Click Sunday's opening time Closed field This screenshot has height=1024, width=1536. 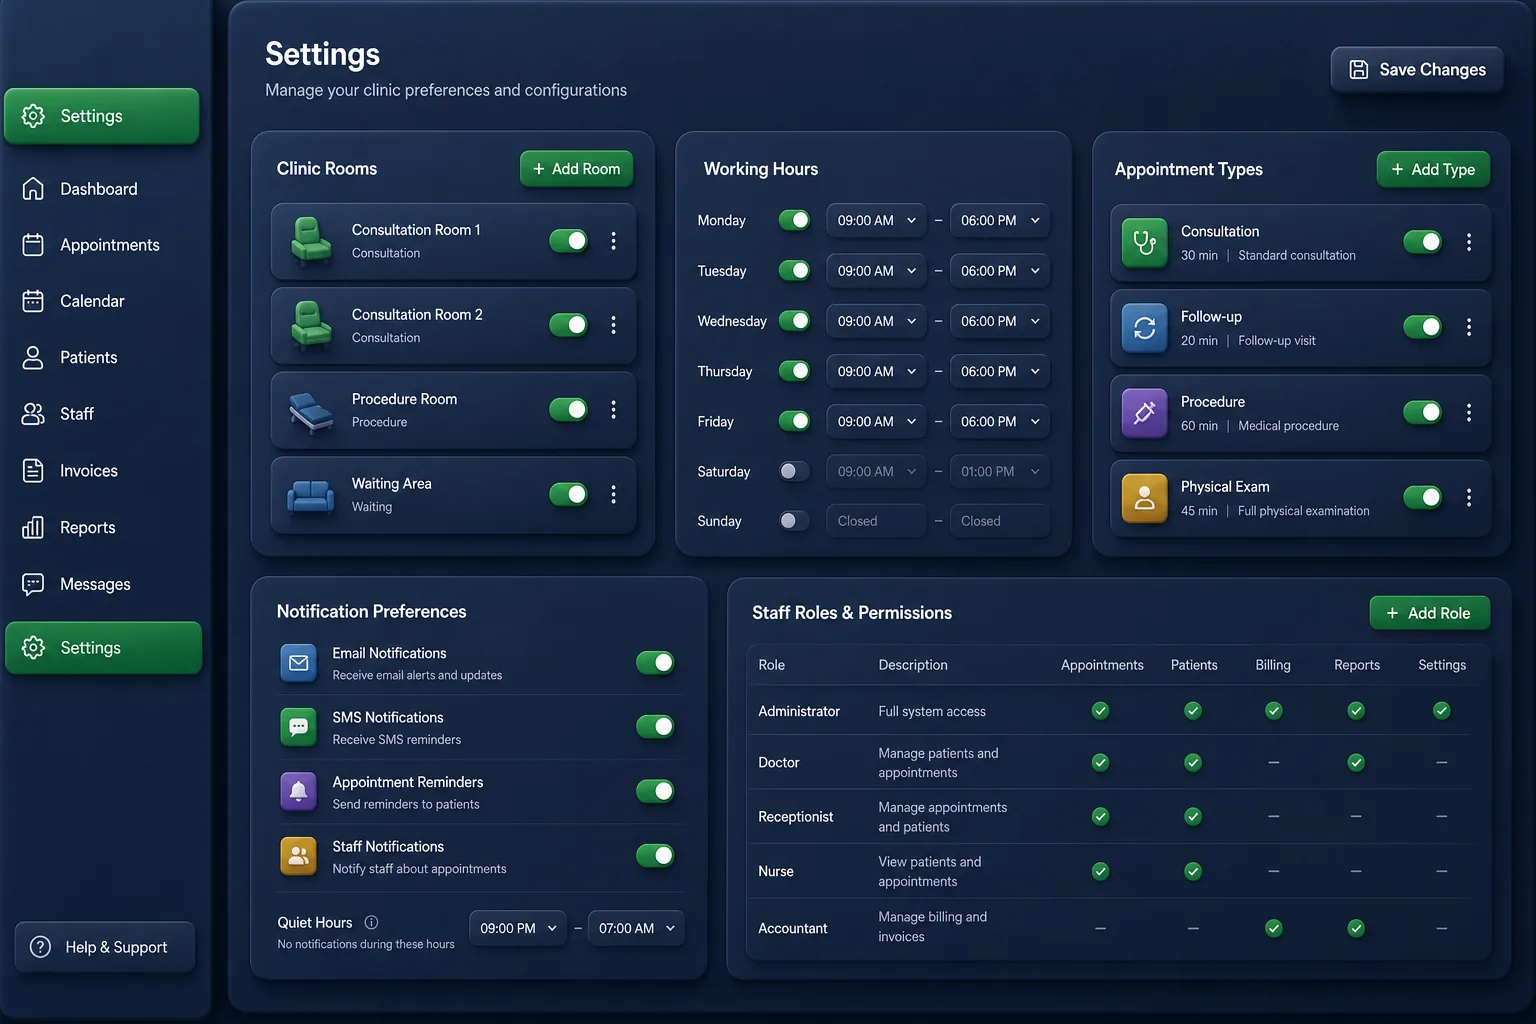pos(876,521)
